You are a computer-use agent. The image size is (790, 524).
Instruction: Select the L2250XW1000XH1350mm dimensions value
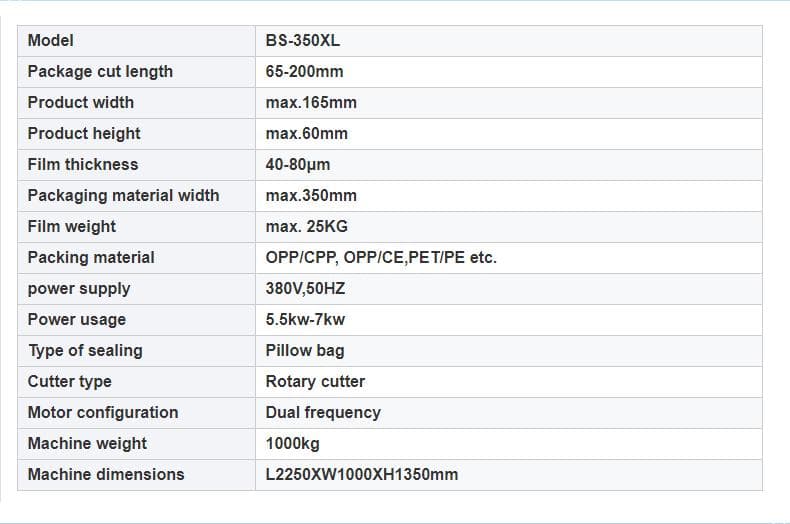[362, 475]
